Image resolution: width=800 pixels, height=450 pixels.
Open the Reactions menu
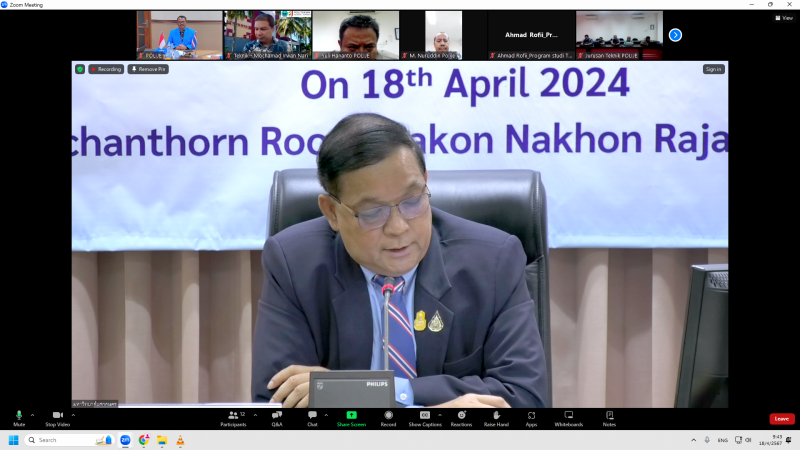[x=461, y=416]
